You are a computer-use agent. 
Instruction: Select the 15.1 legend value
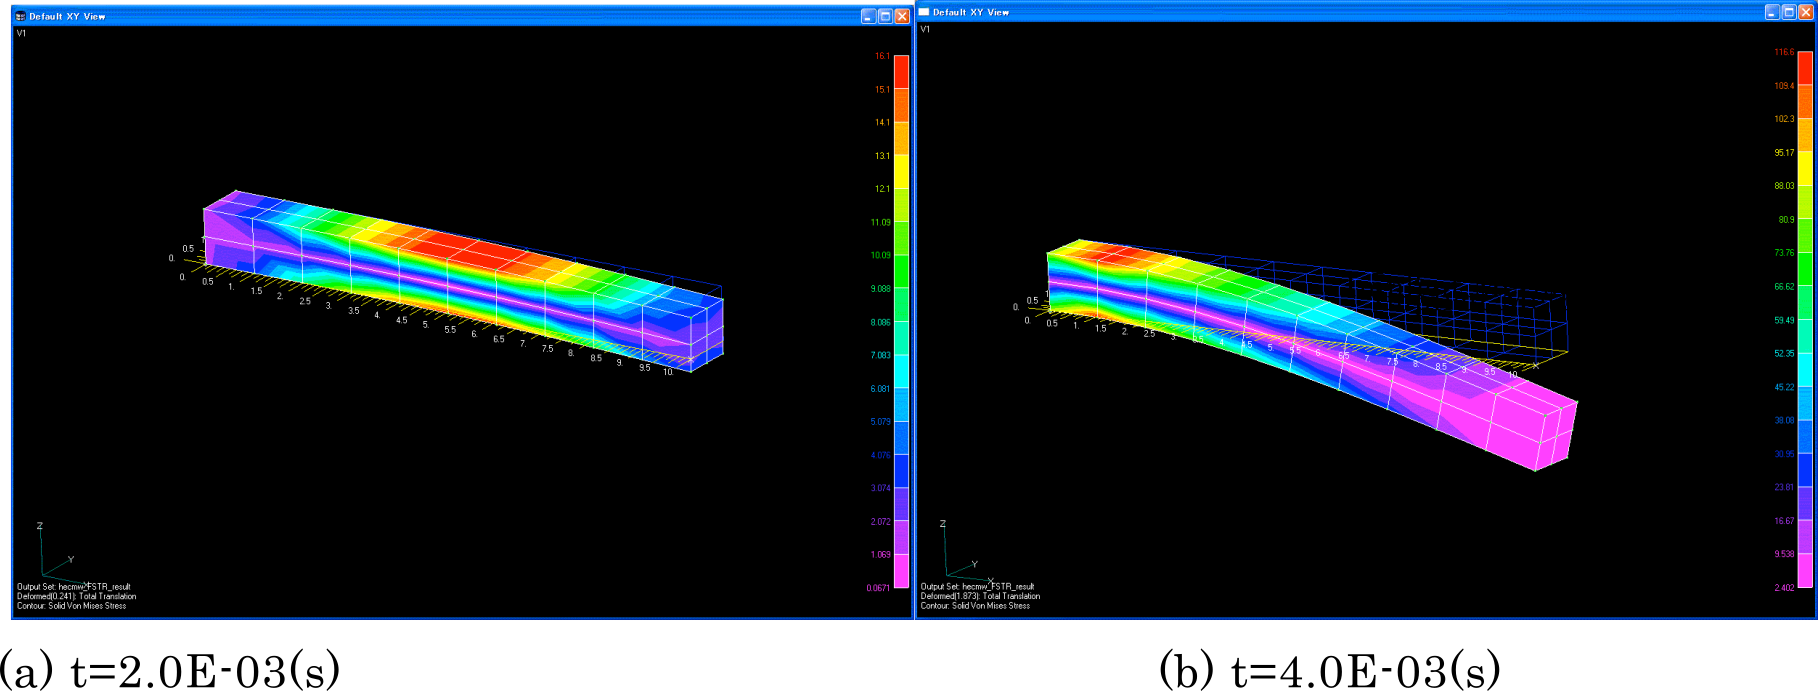click(x=882, y=89)
